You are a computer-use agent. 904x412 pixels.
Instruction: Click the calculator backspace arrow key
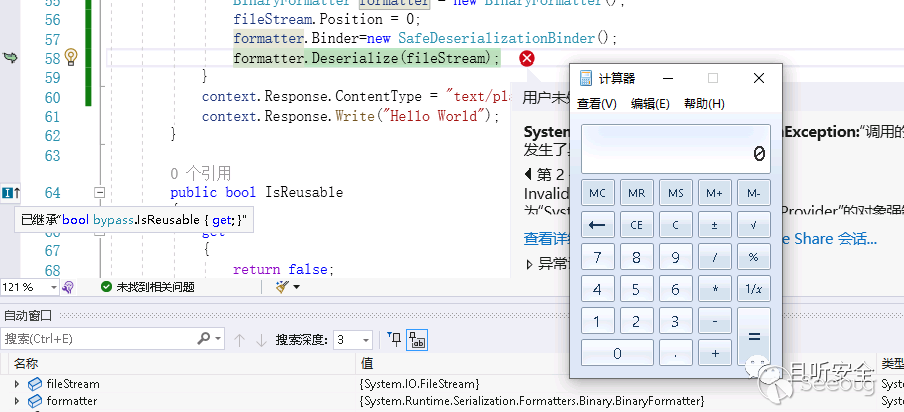point(597,225)
